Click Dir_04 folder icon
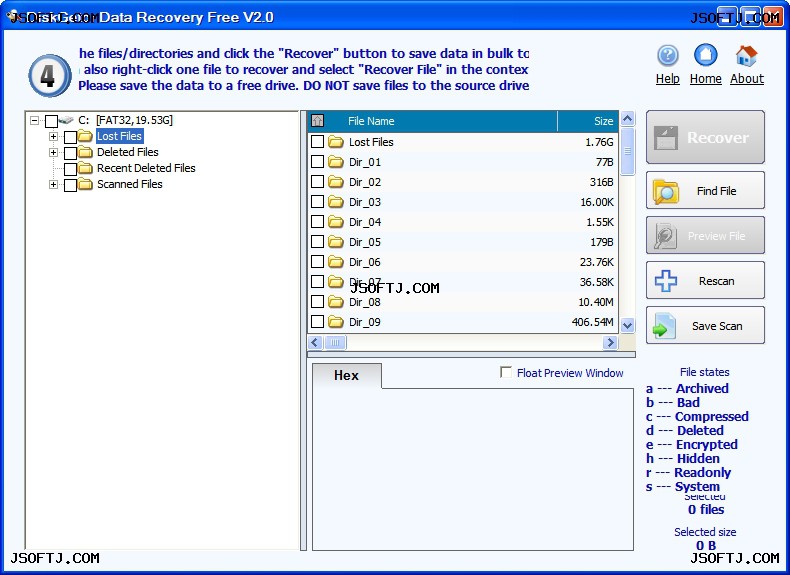The height and width of the screenshot is (575, 790). (336, 222)
